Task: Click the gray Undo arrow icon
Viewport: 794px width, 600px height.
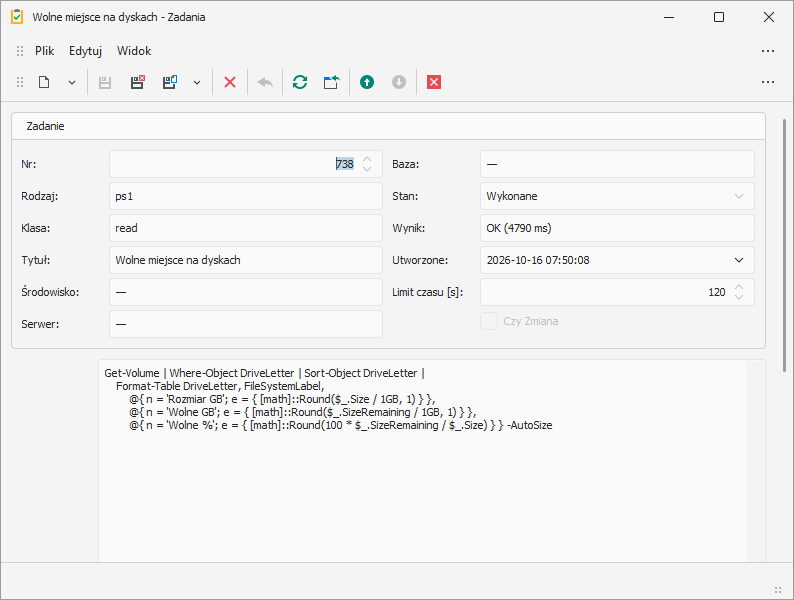Action: coord(265,82)
